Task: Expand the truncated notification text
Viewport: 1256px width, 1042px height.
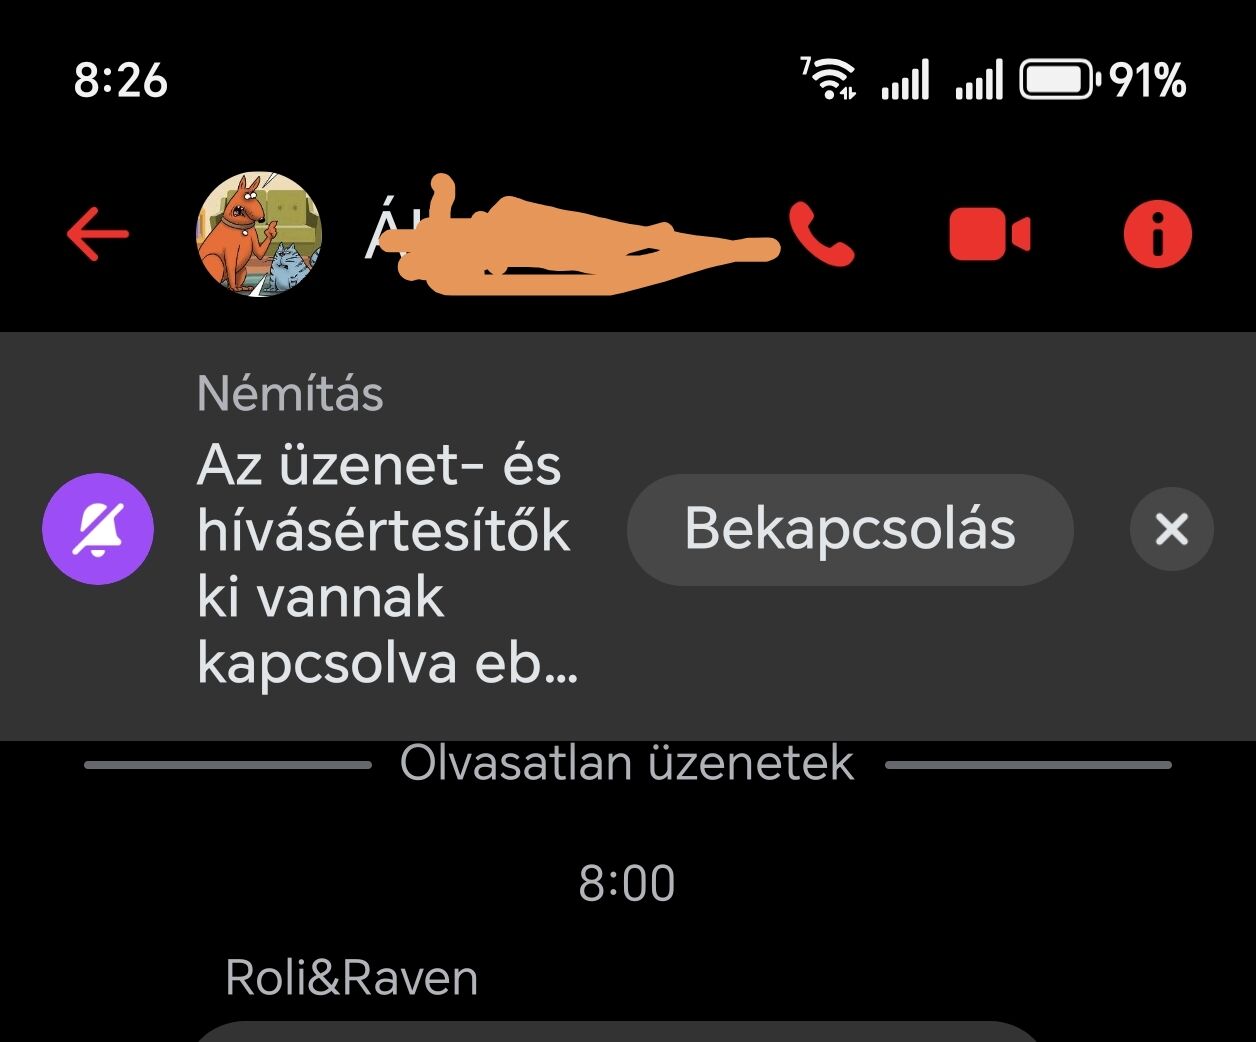Action: pos(388,564)
